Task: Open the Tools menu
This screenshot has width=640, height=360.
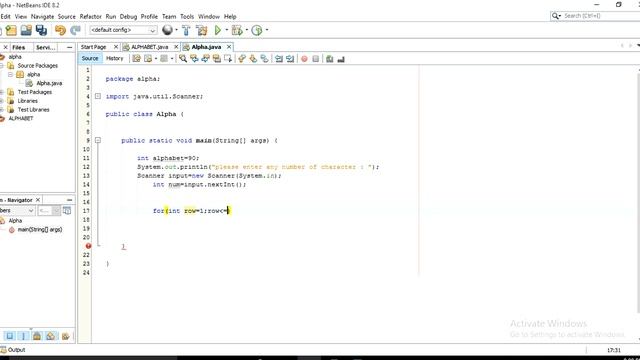Action: tap(187, 17)
